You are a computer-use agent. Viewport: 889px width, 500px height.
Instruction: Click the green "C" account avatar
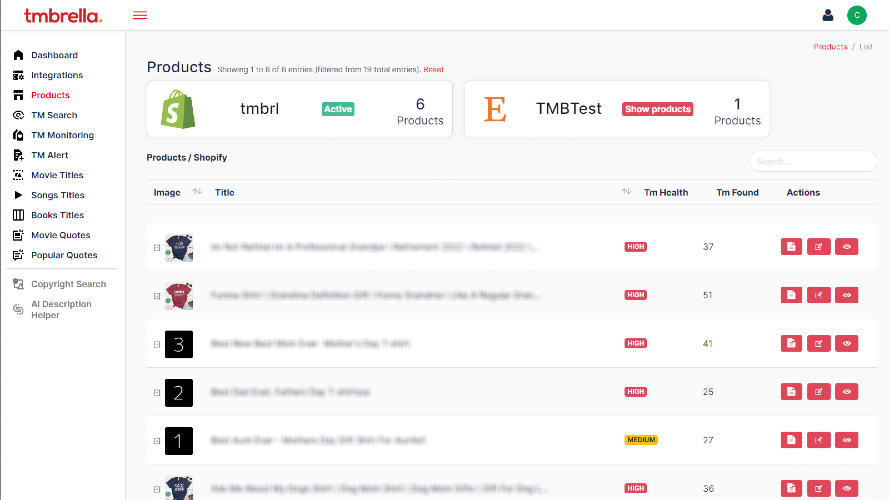(x=856, y=15)
